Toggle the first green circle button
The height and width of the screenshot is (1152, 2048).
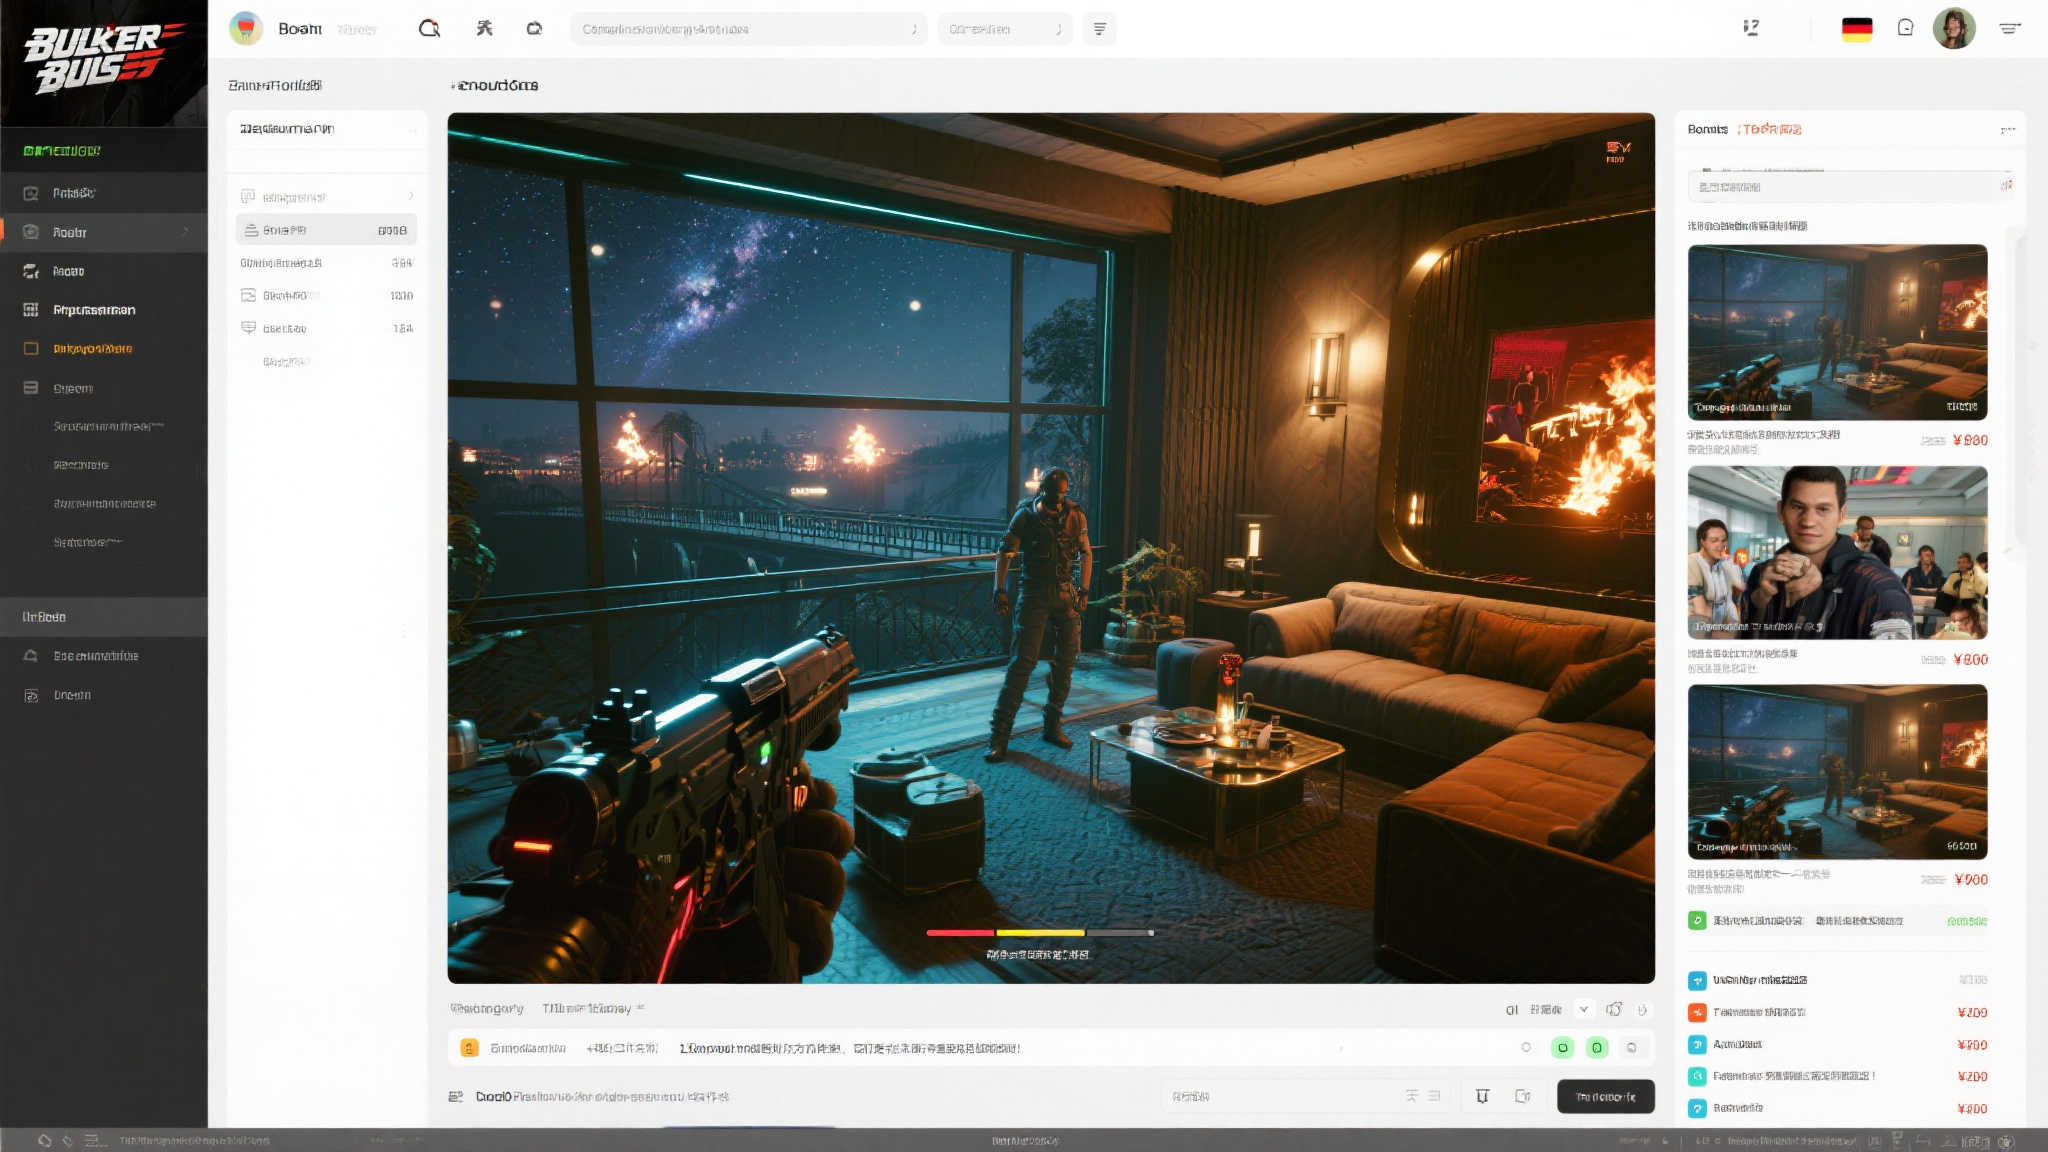click(x=1562, y=1048)
